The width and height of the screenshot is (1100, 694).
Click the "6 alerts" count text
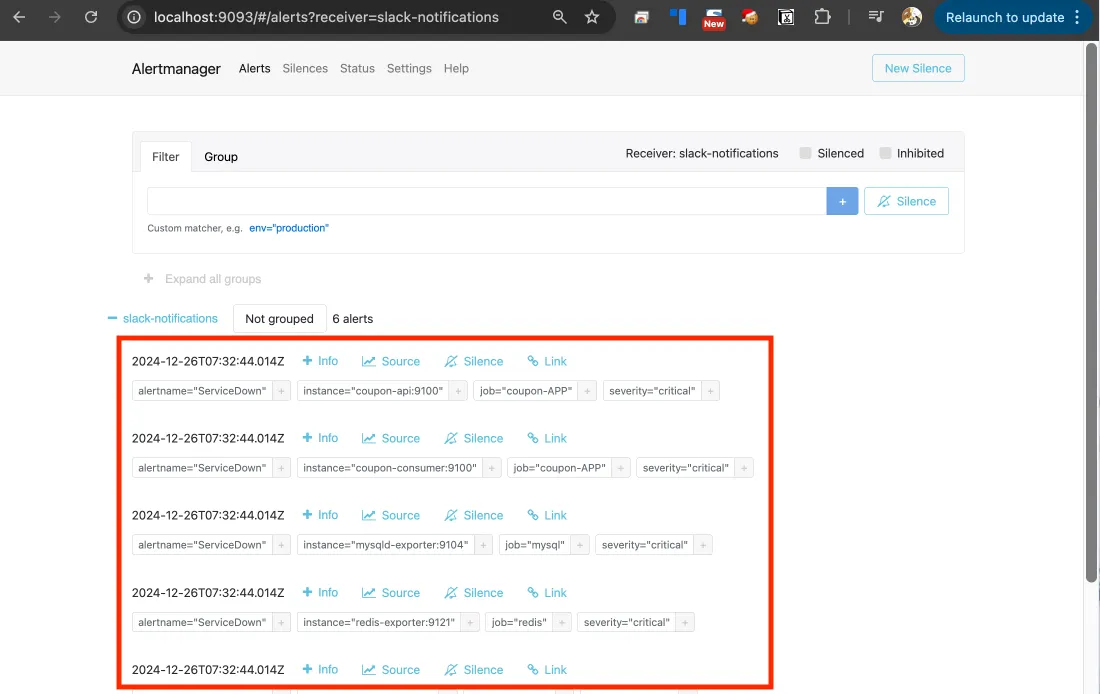coord(353,319)
